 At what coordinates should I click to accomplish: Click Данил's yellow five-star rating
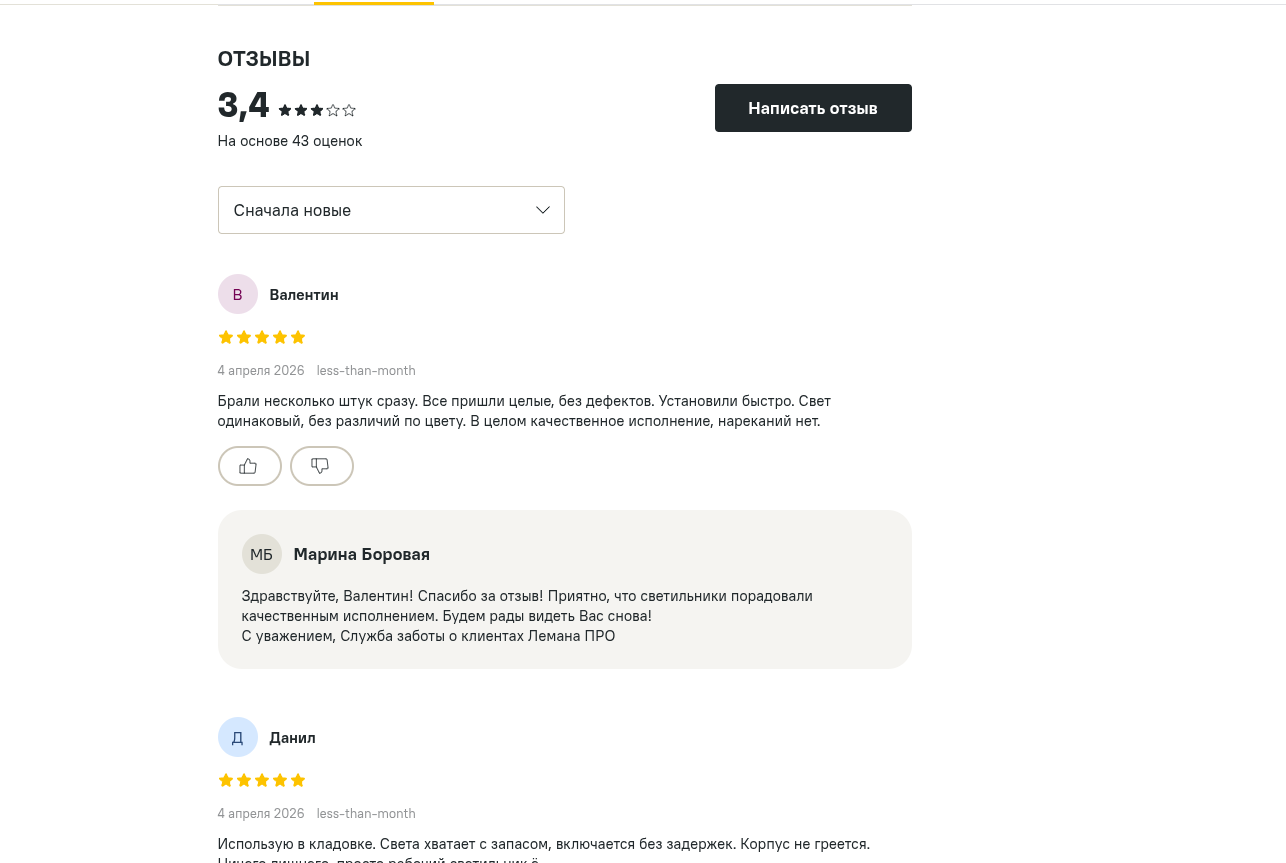(x=262, y=780)
